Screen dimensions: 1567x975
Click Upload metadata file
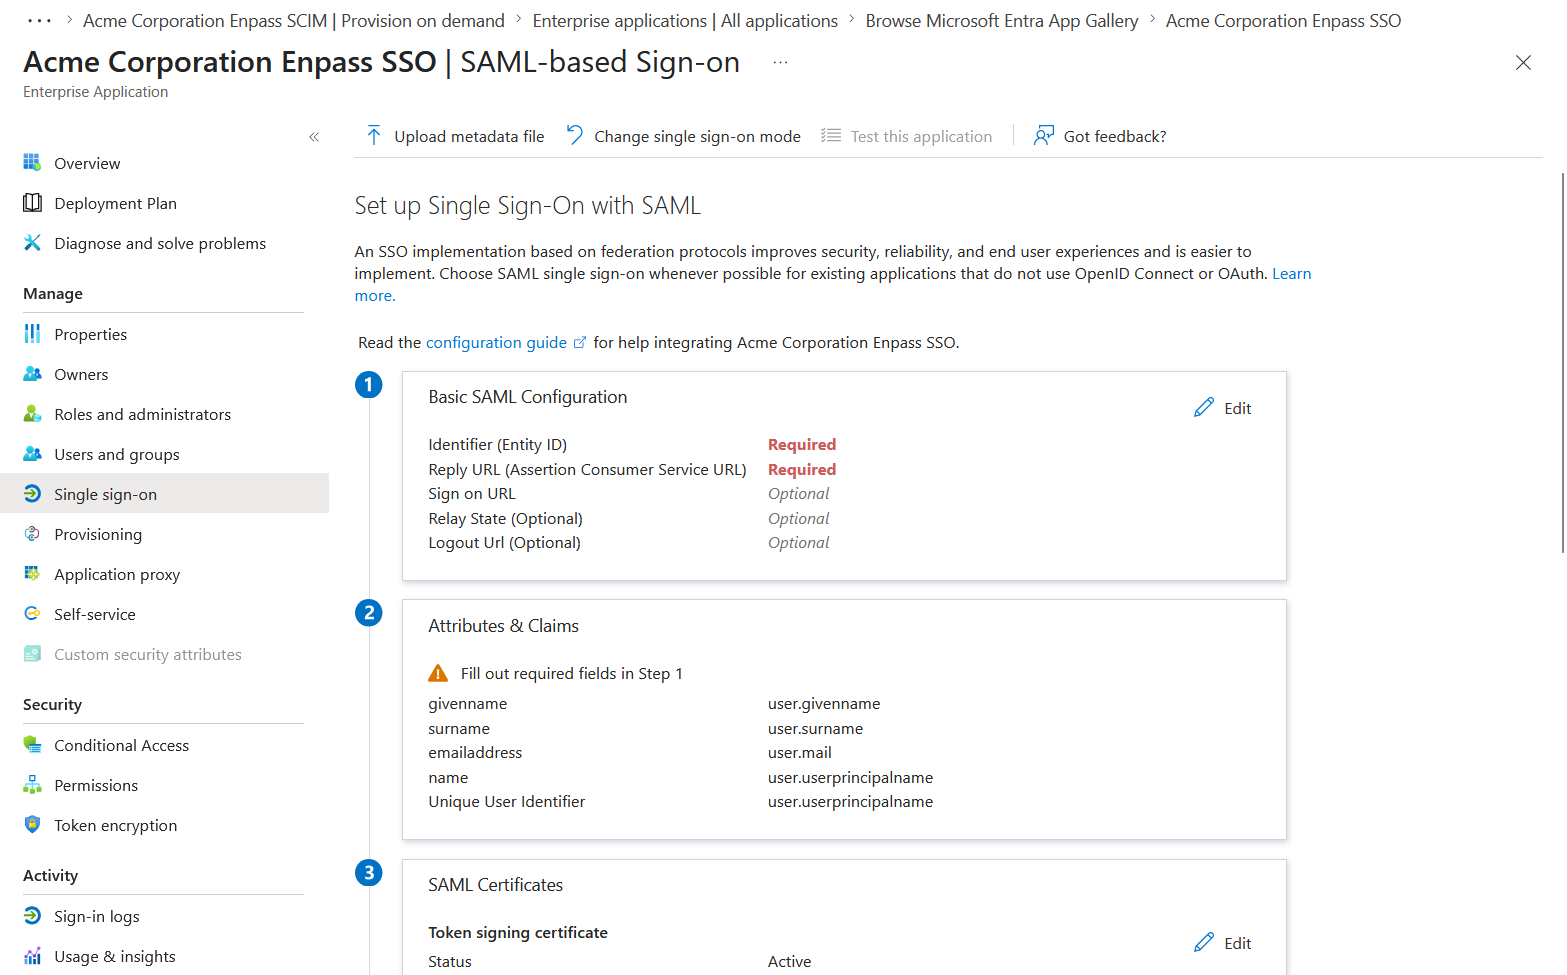pyautogui.click(x=455, y=136)
